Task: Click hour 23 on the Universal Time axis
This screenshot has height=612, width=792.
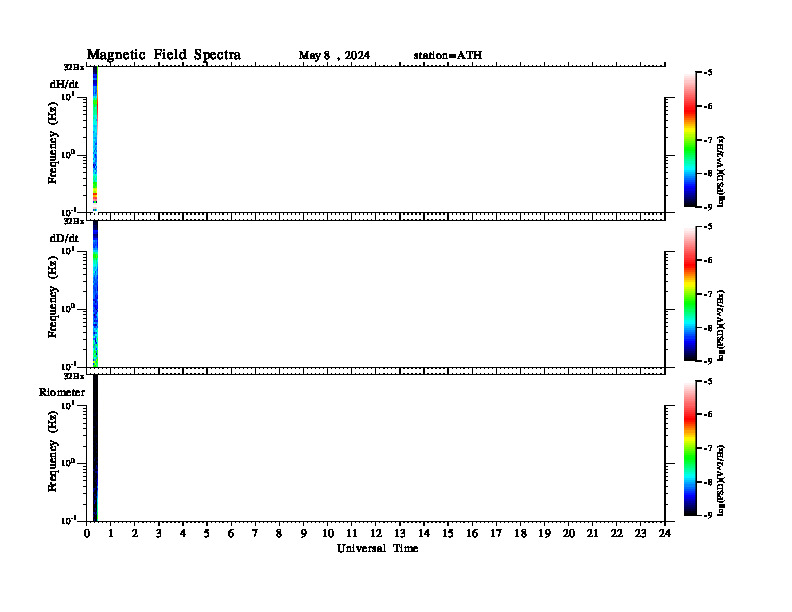Action: click(x=640, y=533)
